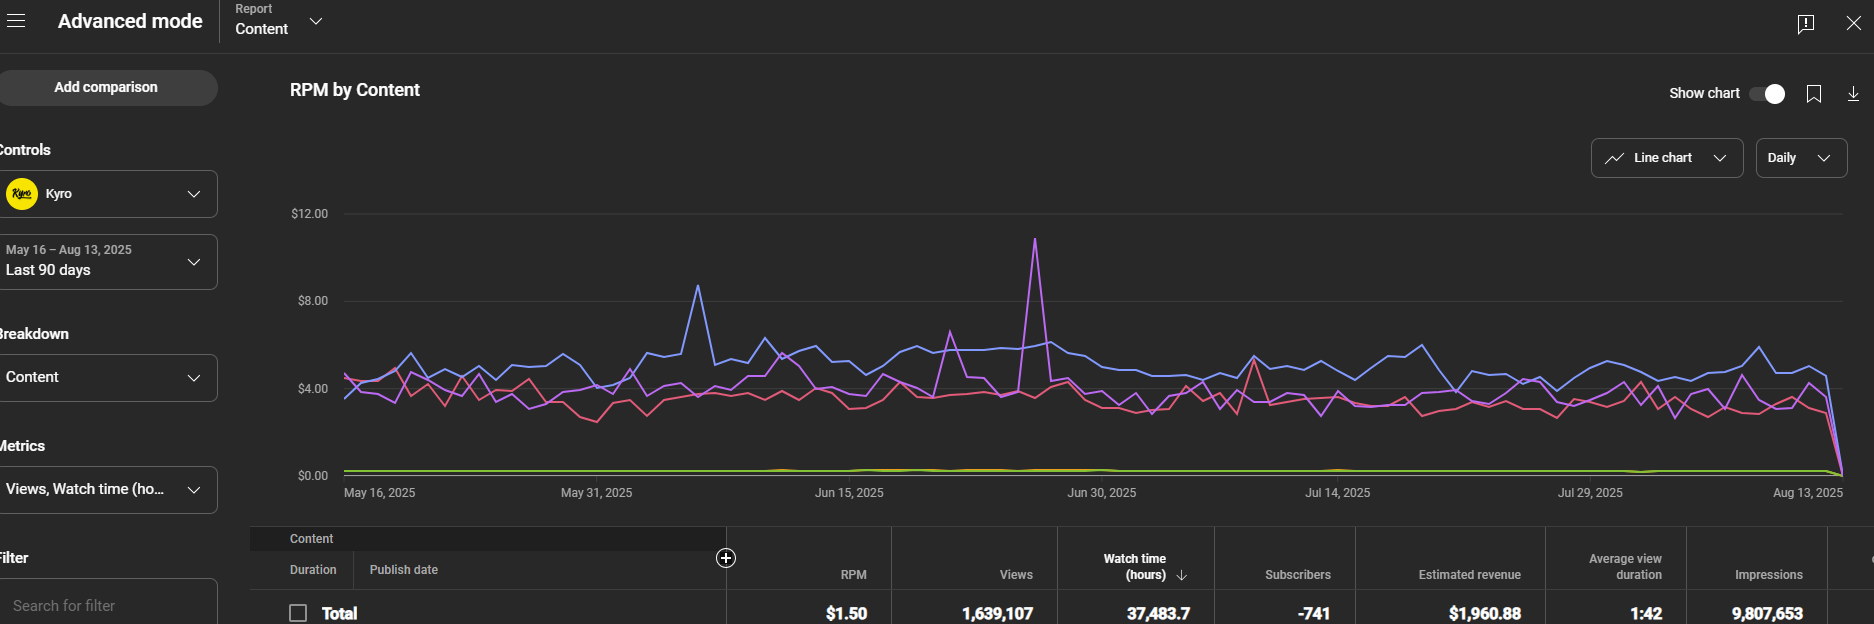Close the Advanced mode window
This screenshot has height=624, width=1874.
1853,23
